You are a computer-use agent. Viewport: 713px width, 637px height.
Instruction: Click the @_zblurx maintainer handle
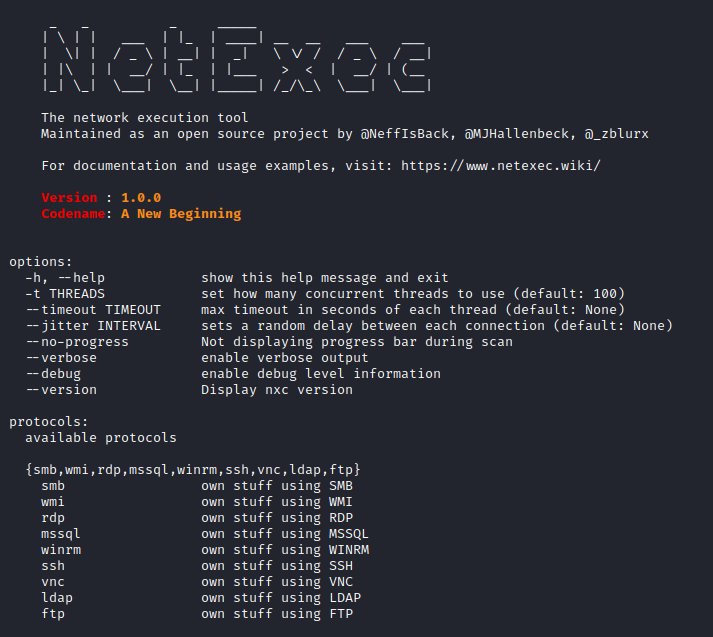click(621, 134)
